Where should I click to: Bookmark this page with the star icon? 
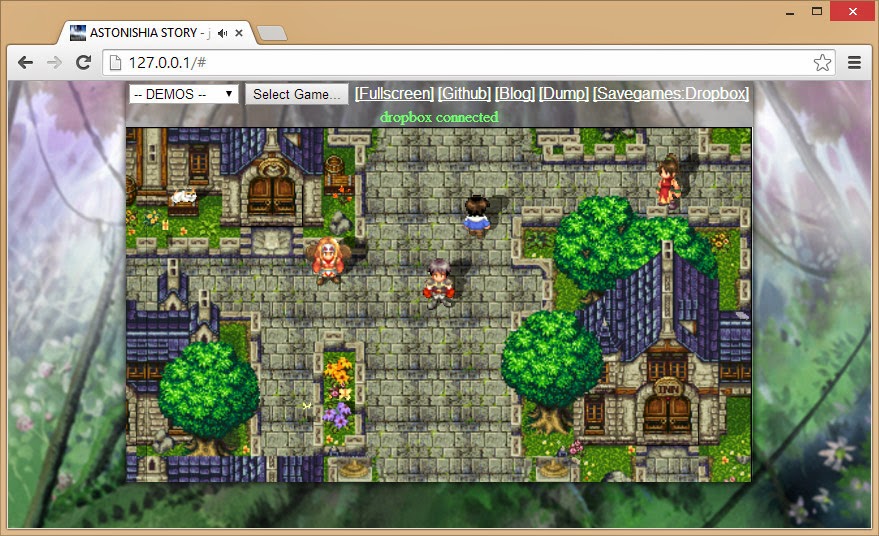[x=822, y=63]
